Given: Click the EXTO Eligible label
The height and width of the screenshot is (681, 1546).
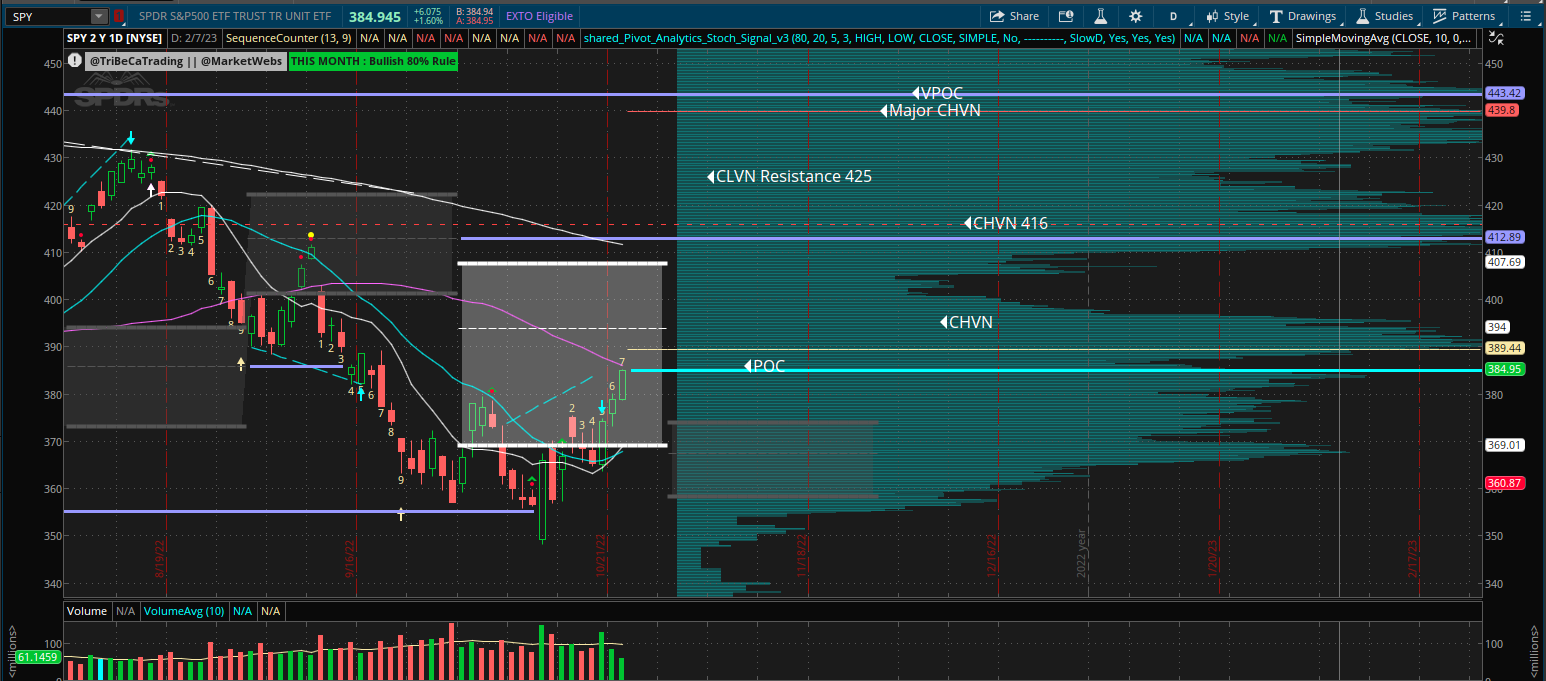Looking at the screenshot, I should 540,16.
